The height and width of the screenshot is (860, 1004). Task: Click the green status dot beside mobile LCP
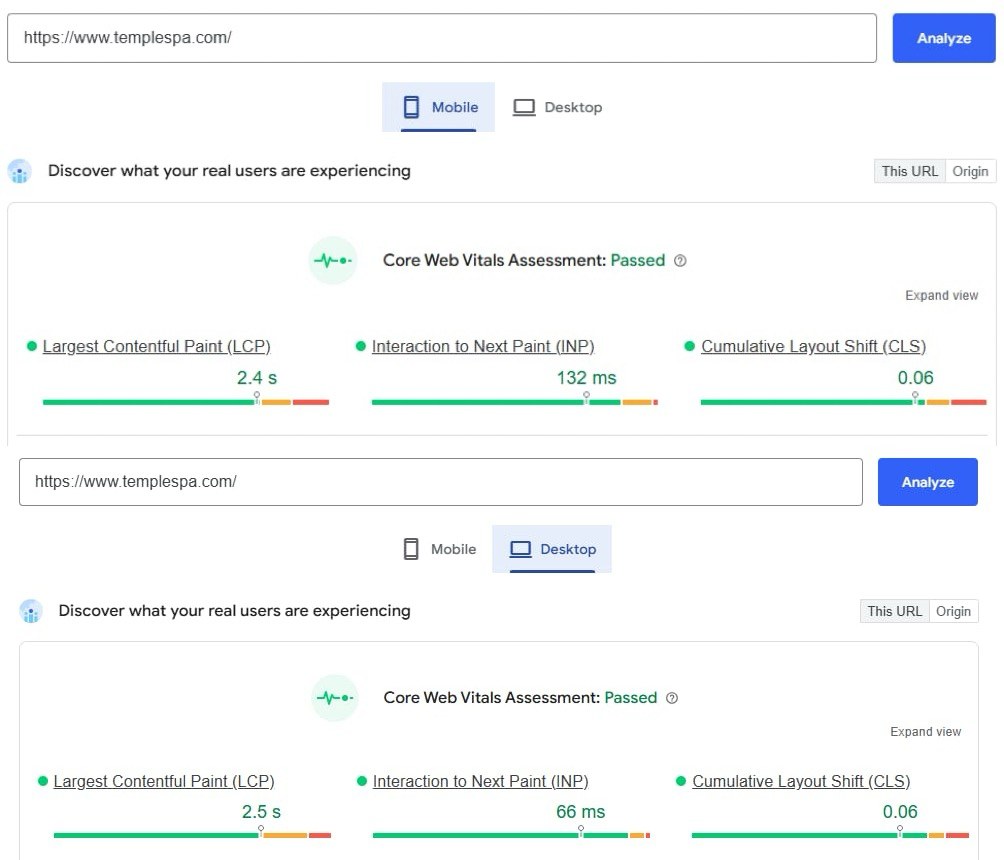click(31, 346)
